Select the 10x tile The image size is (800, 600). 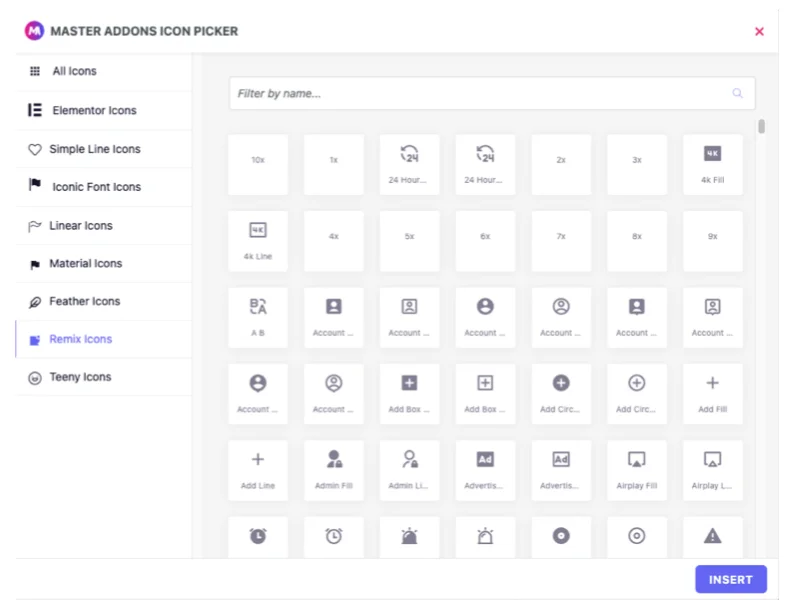point(258,164)
